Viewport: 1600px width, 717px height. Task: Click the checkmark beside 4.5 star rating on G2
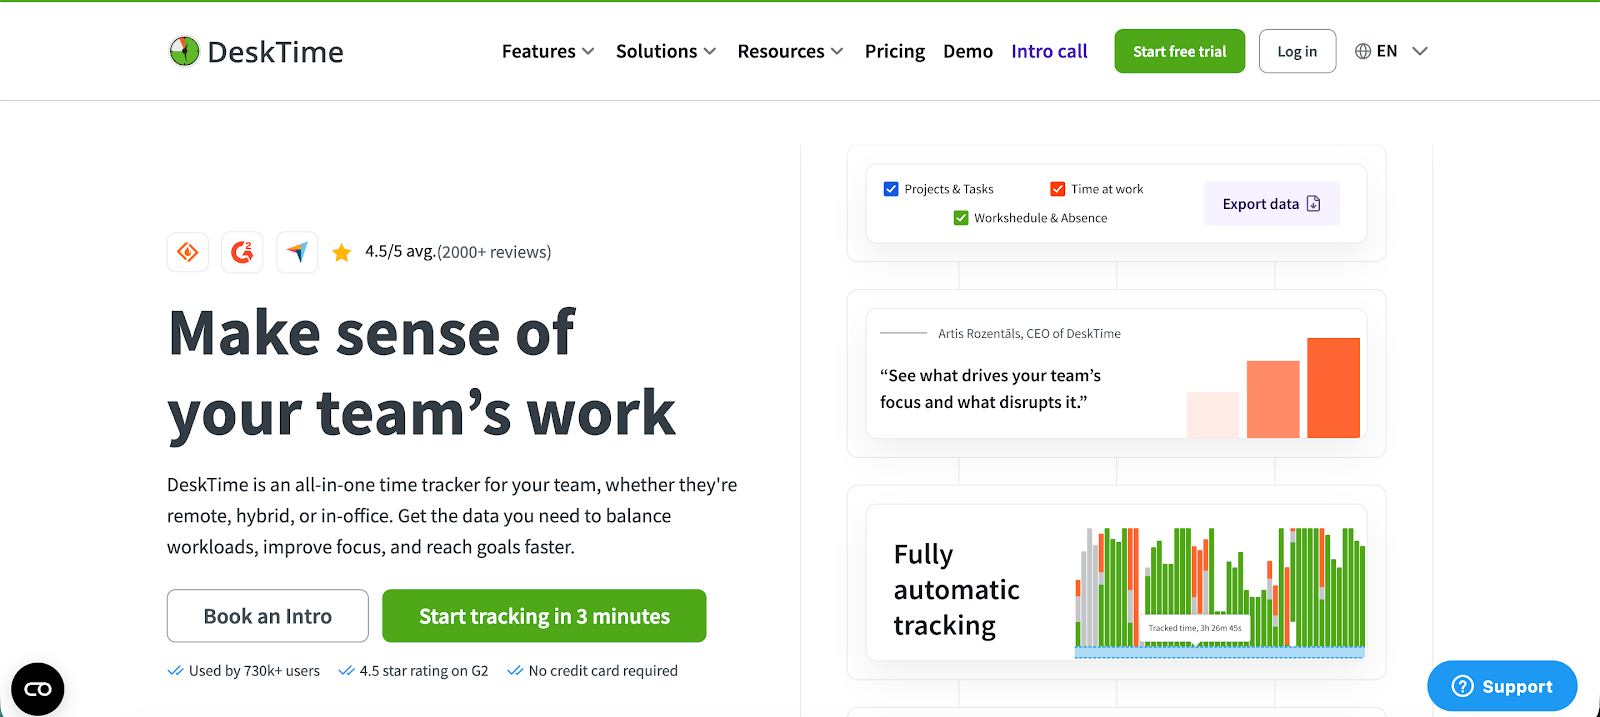346,671
